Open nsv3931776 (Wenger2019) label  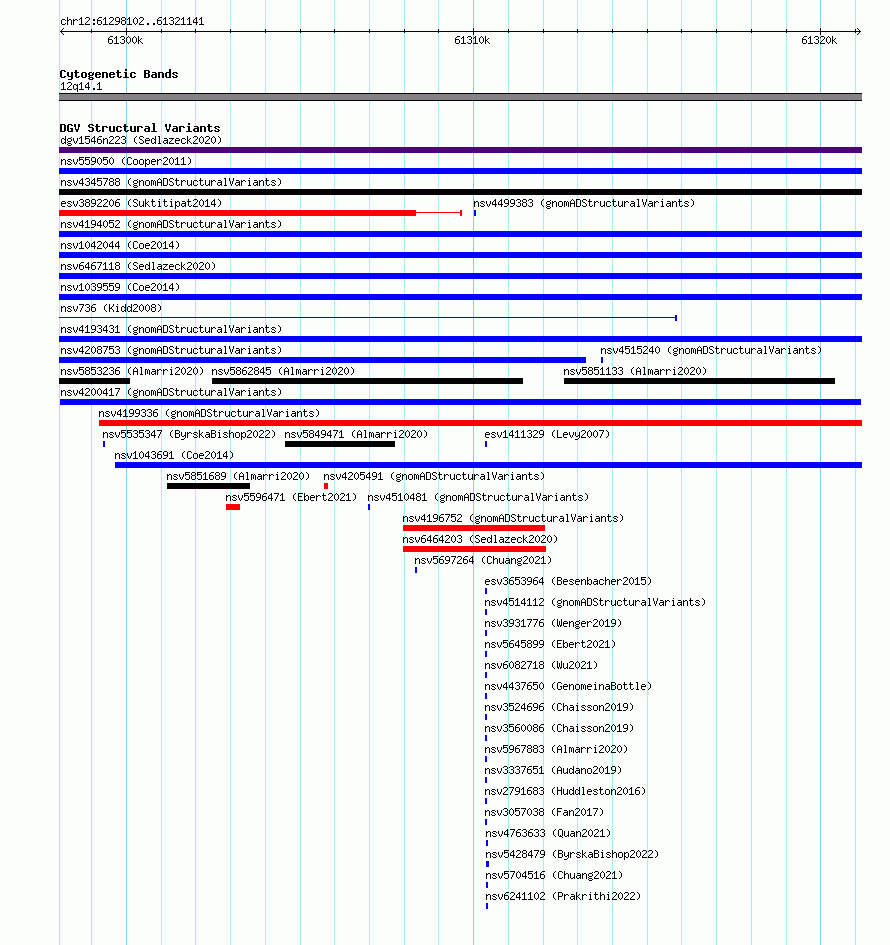tap(553, 624)
